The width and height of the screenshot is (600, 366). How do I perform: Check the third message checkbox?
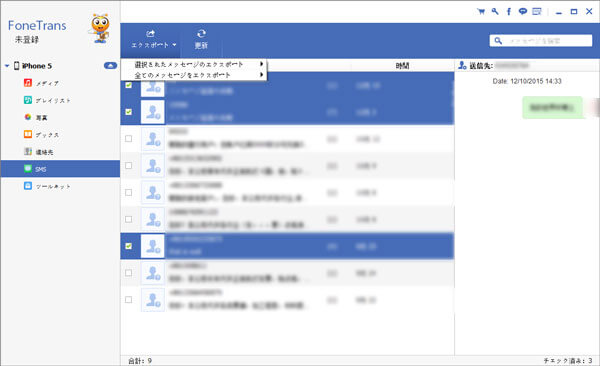pyautogui.click(x=129, y=139)
